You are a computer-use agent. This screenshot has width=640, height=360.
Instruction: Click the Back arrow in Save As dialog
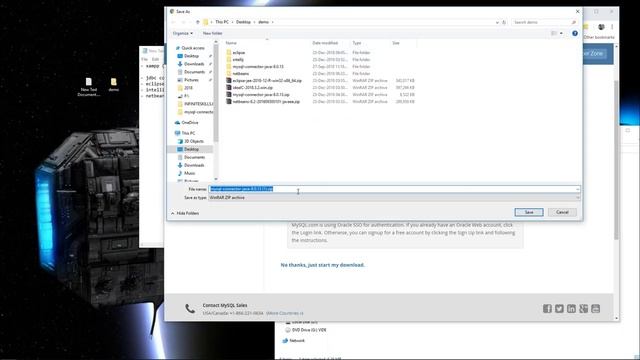click(x=173, y=22)
